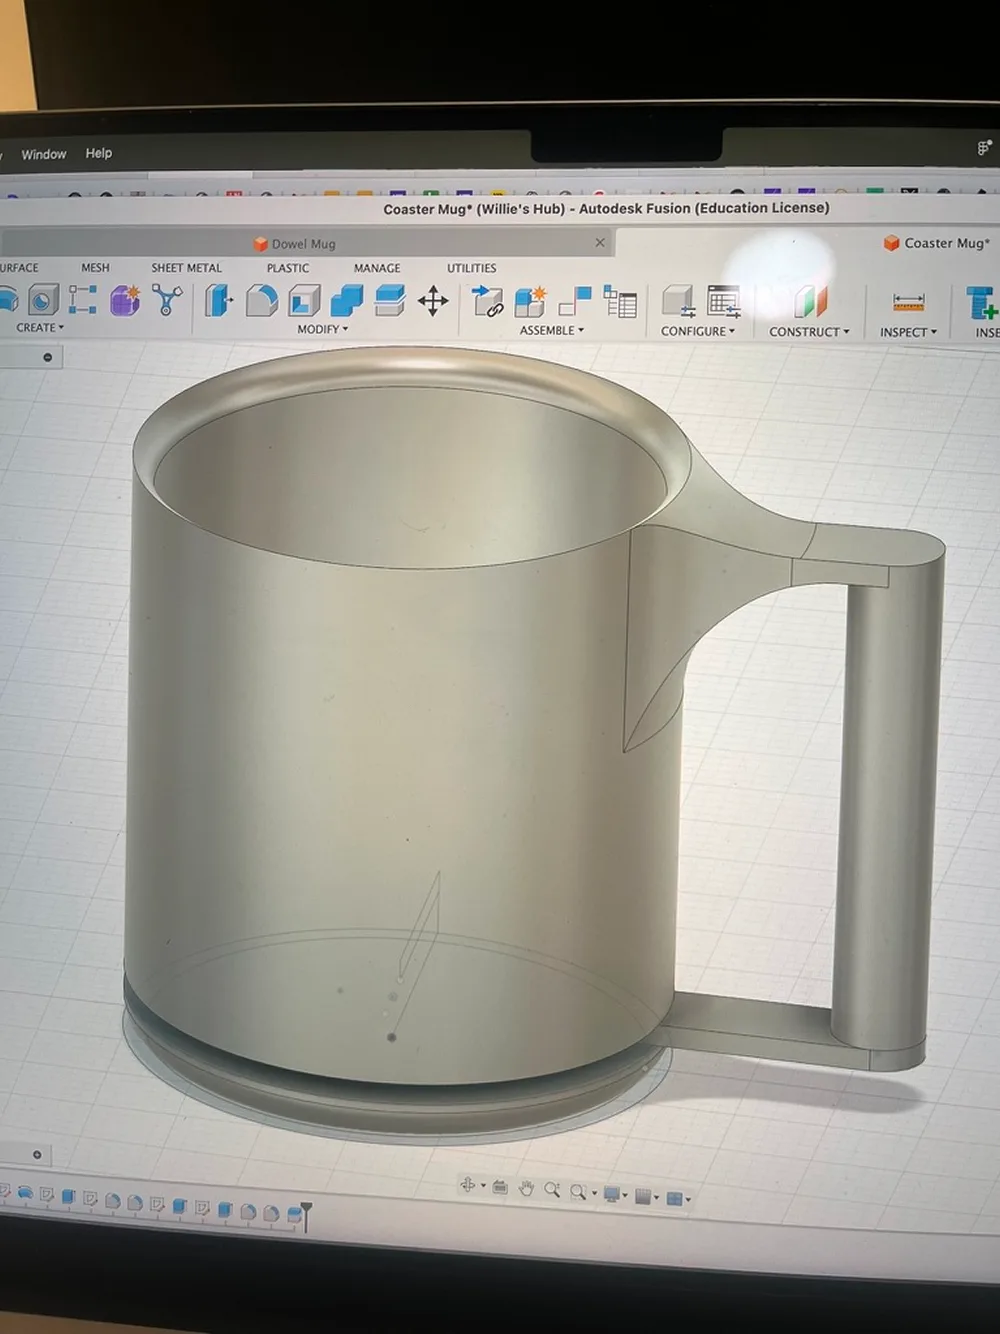
Task: Open the purple Create Form tool
Action: click(125, 299)
